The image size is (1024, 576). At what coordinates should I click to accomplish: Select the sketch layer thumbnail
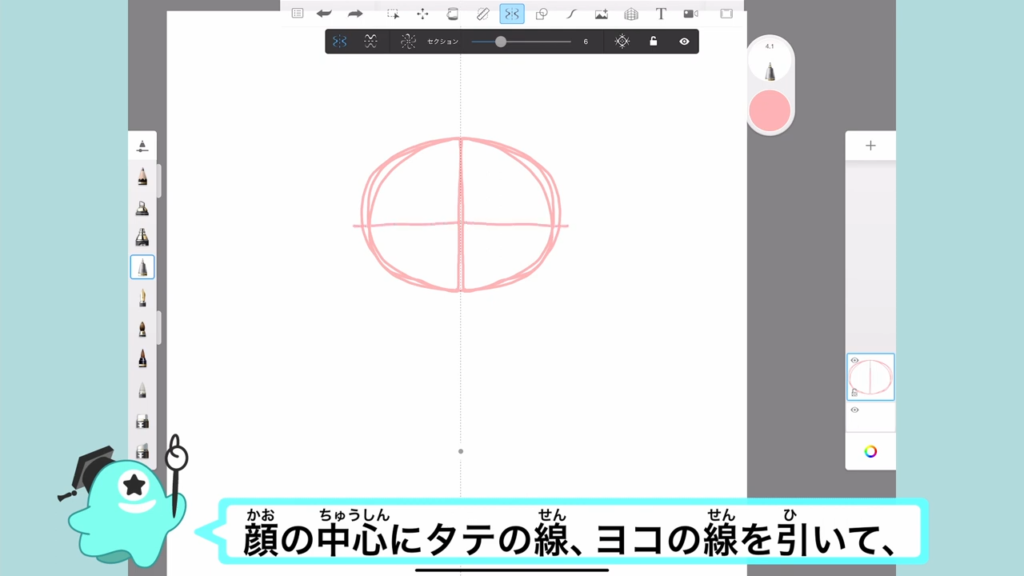872,378
